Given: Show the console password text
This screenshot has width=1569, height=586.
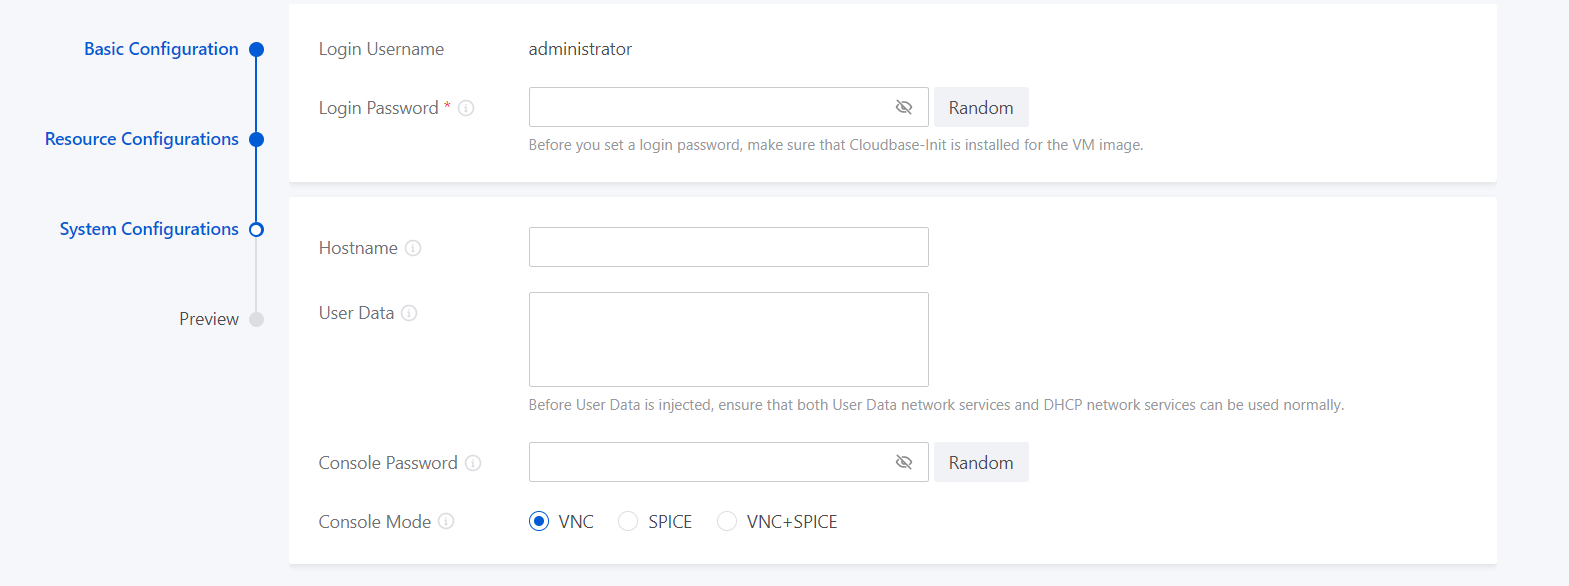Looking at the screenshot, I should pos(904,462).
